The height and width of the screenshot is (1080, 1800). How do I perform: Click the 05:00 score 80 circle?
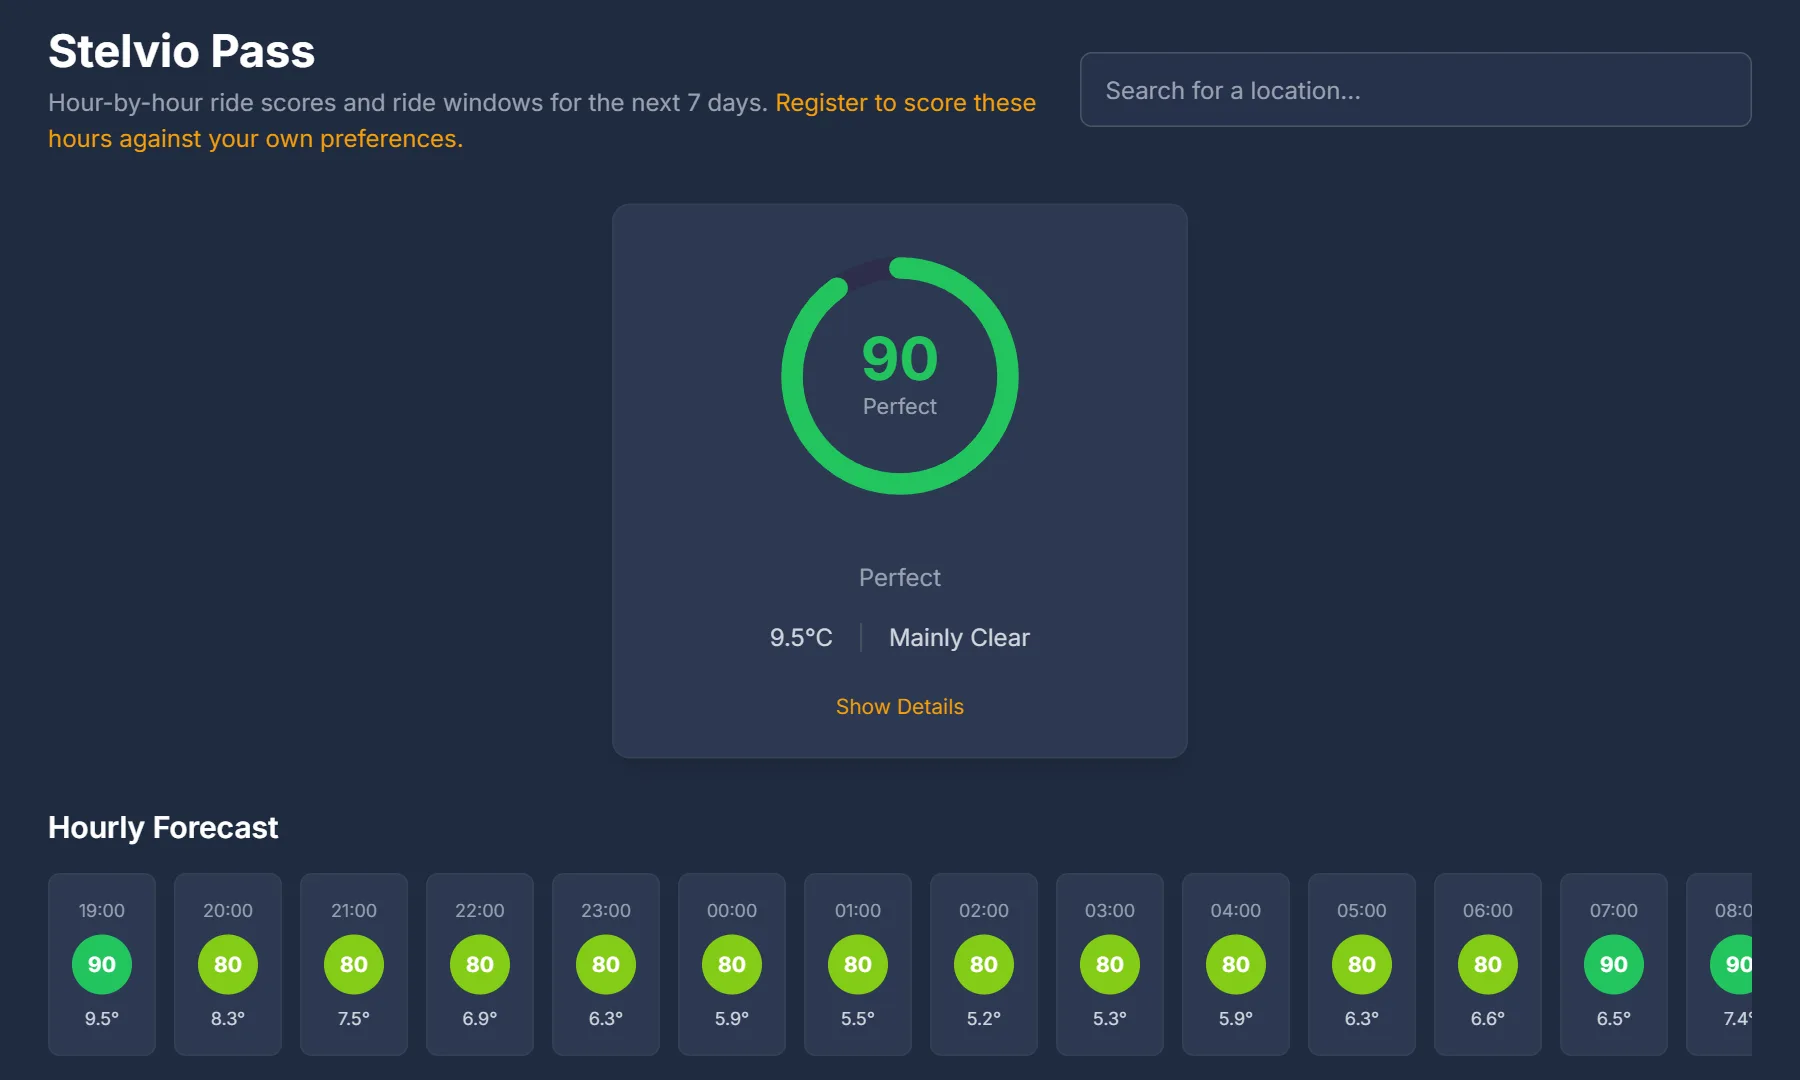tap(1362, 964)
